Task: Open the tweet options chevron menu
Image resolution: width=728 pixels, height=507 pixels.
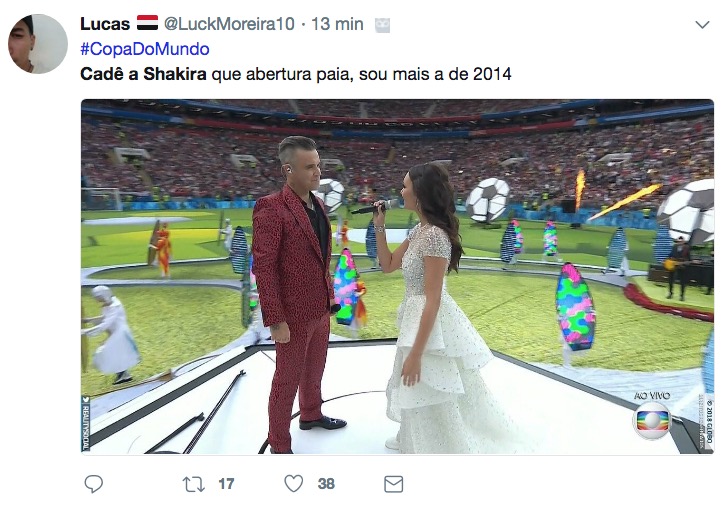Action: pyautogui.click(x=702, y=25)
